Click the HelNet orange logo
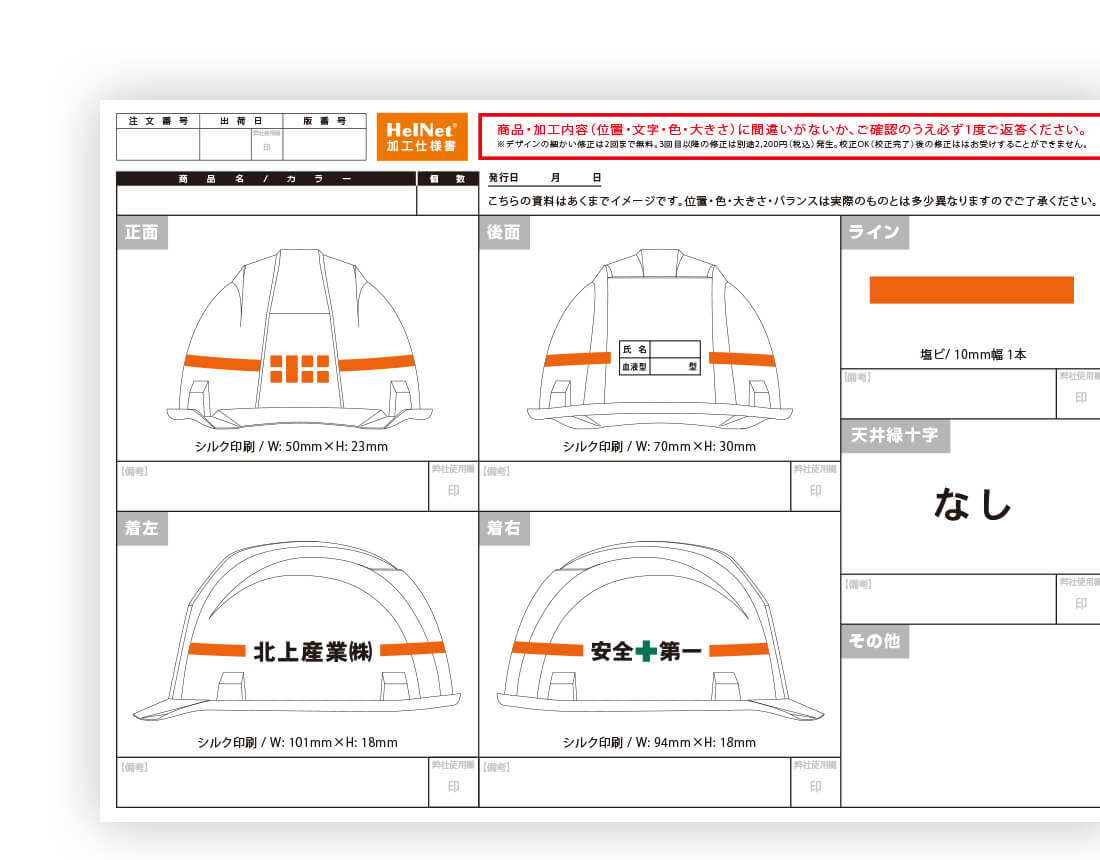The width and height of the screenshot is (1100, 860). [x=421, y=136]
